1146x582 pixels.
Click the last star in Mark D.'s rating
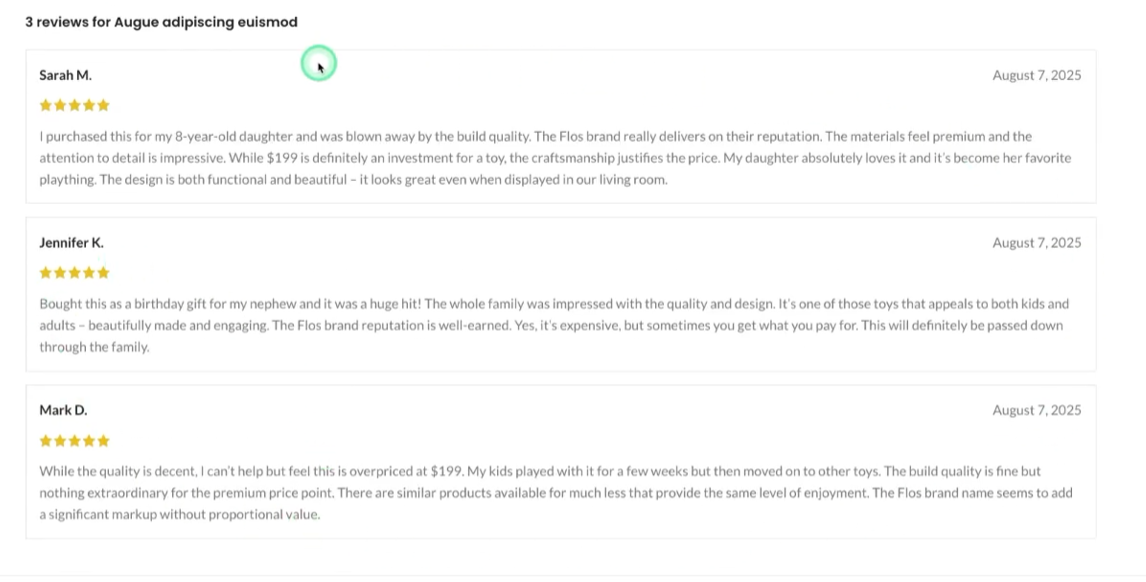pos(104,441)
